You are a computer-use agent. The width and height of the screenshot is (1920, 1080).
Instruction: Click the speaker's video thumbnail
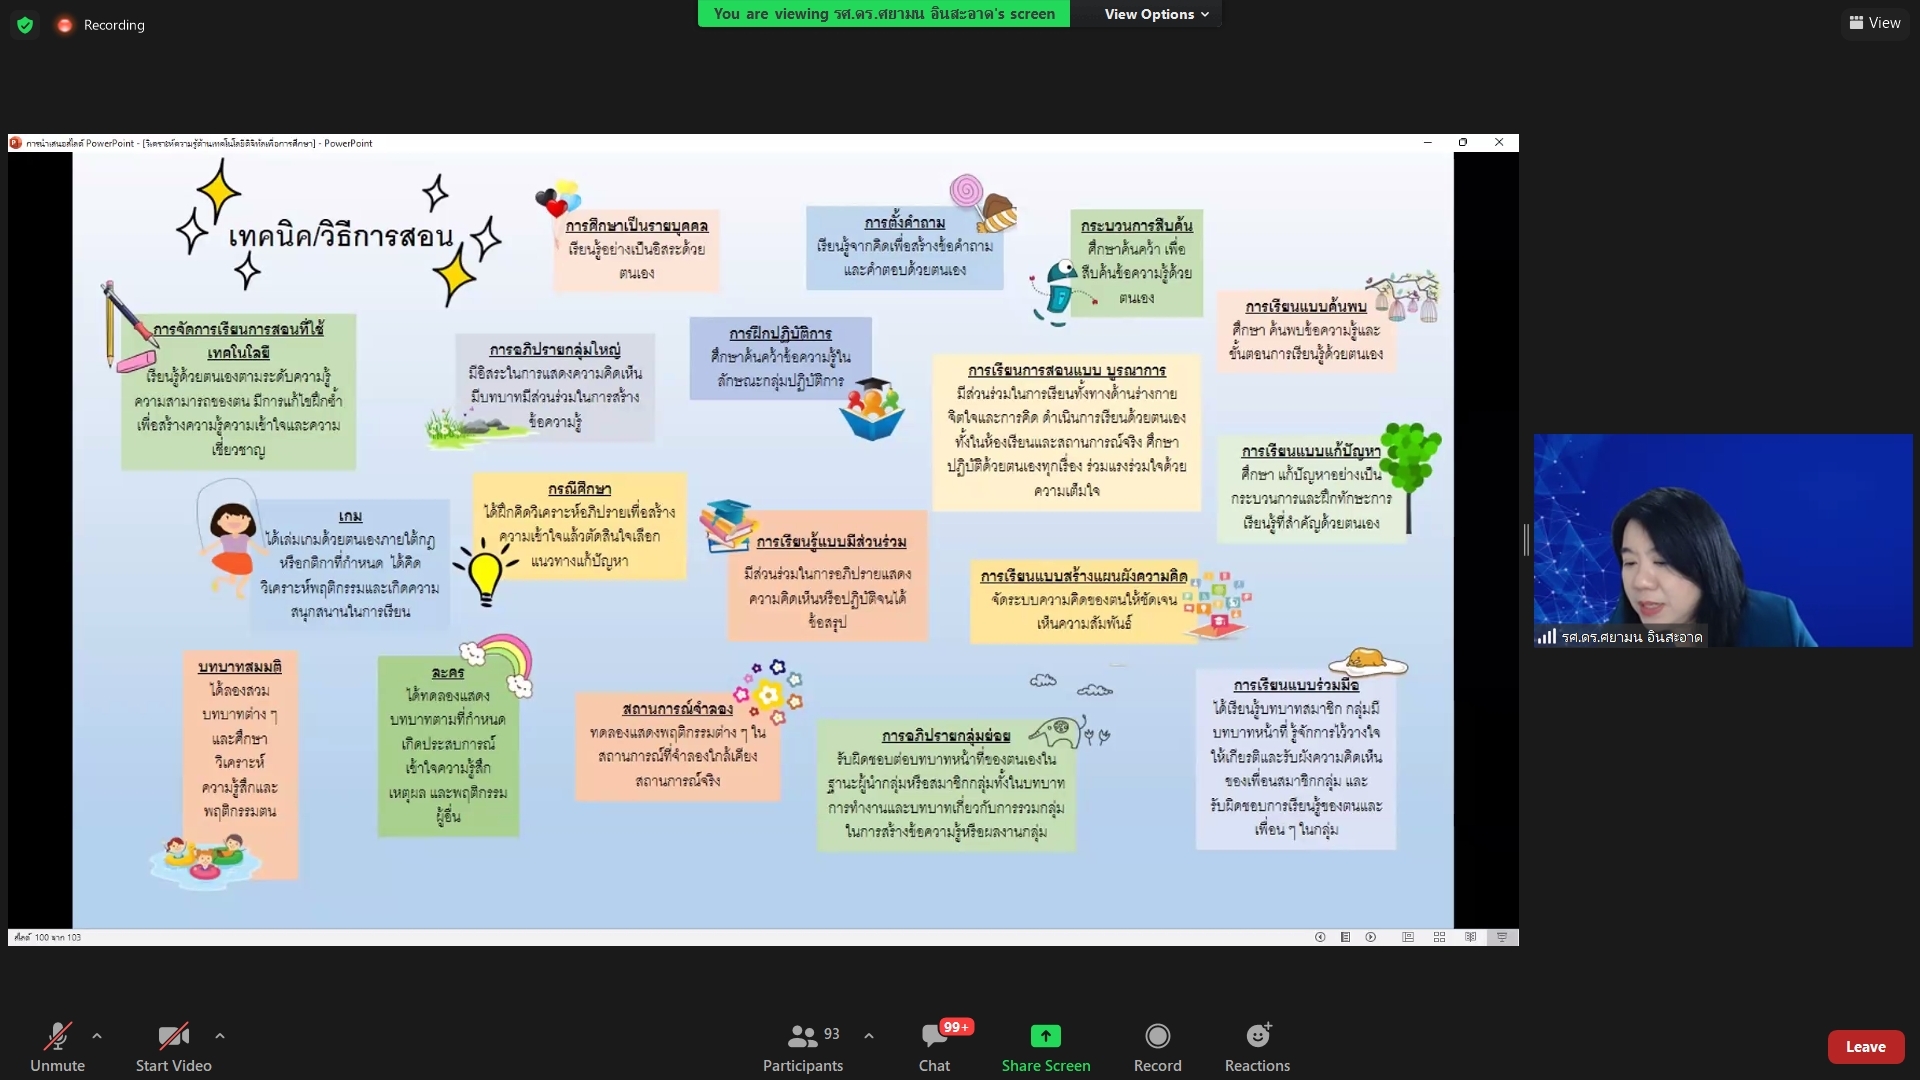(x=1723, y=540)
